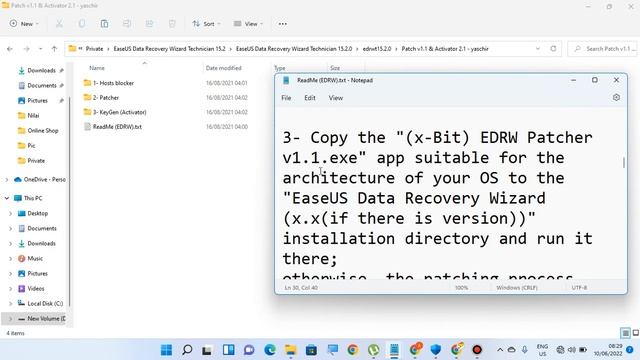The width and height of the screenshot is (640, 360).
Task: Expand the Music tree node
Action: pos(11,259)
